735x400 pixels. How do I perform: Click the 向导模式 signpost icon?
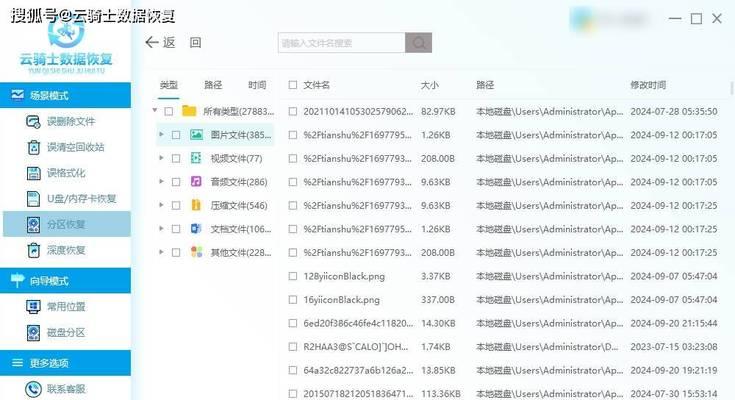17,280
